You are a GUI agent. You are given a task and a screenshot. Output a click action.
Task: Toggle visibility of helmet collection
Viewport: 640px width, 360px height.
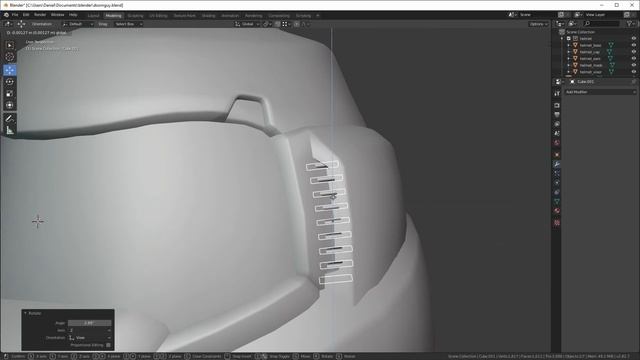point(633,38)
